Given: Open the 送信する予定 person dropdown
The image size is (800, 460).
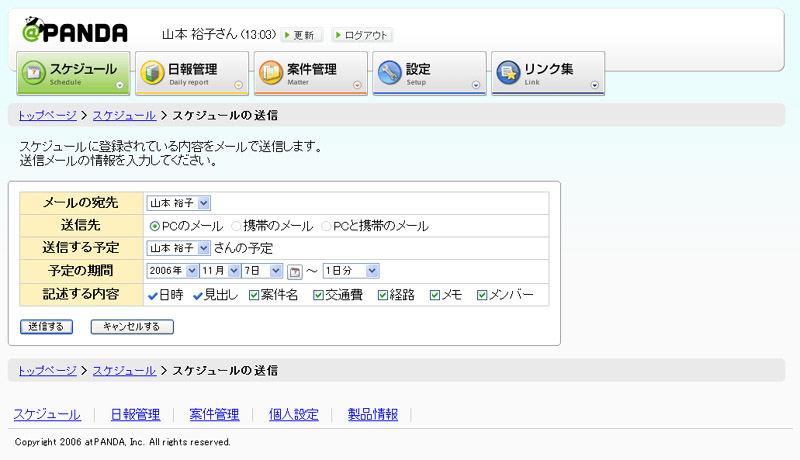Looking at the screenshot, I should tap(179, 248).
